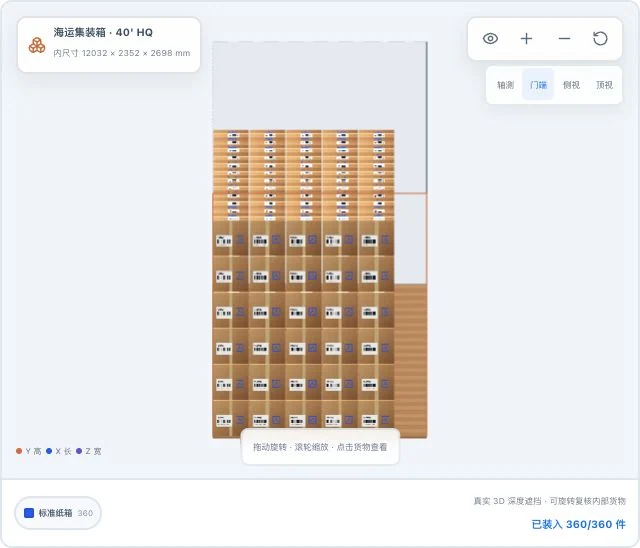This screenshot has width=640, height=548.
Task: Click the 内尺寸 12032 × 2352 × 2698 mm text
Action: [x=122, y=53]
